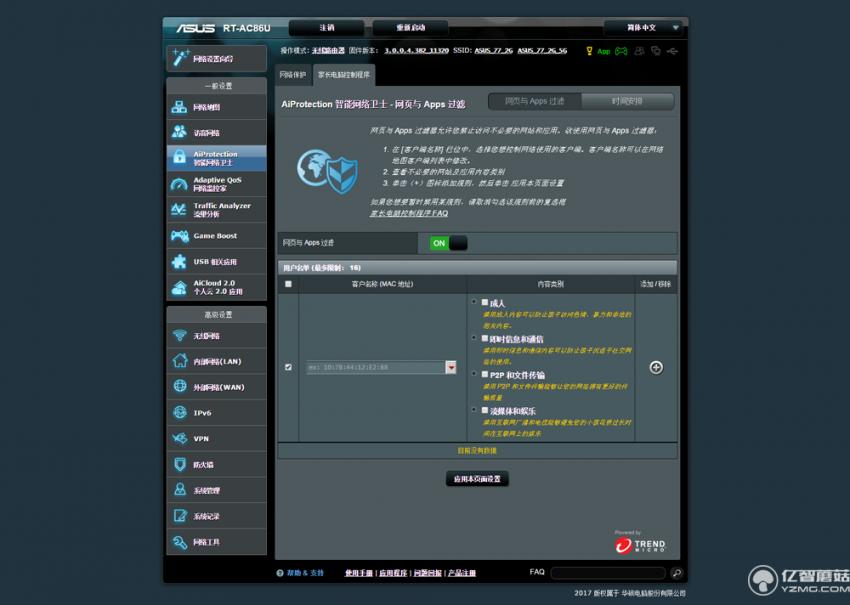Expand the P2P 和文件传输 category subitems
This screenshot has height=605, width=850.
[x=474, y=374]
